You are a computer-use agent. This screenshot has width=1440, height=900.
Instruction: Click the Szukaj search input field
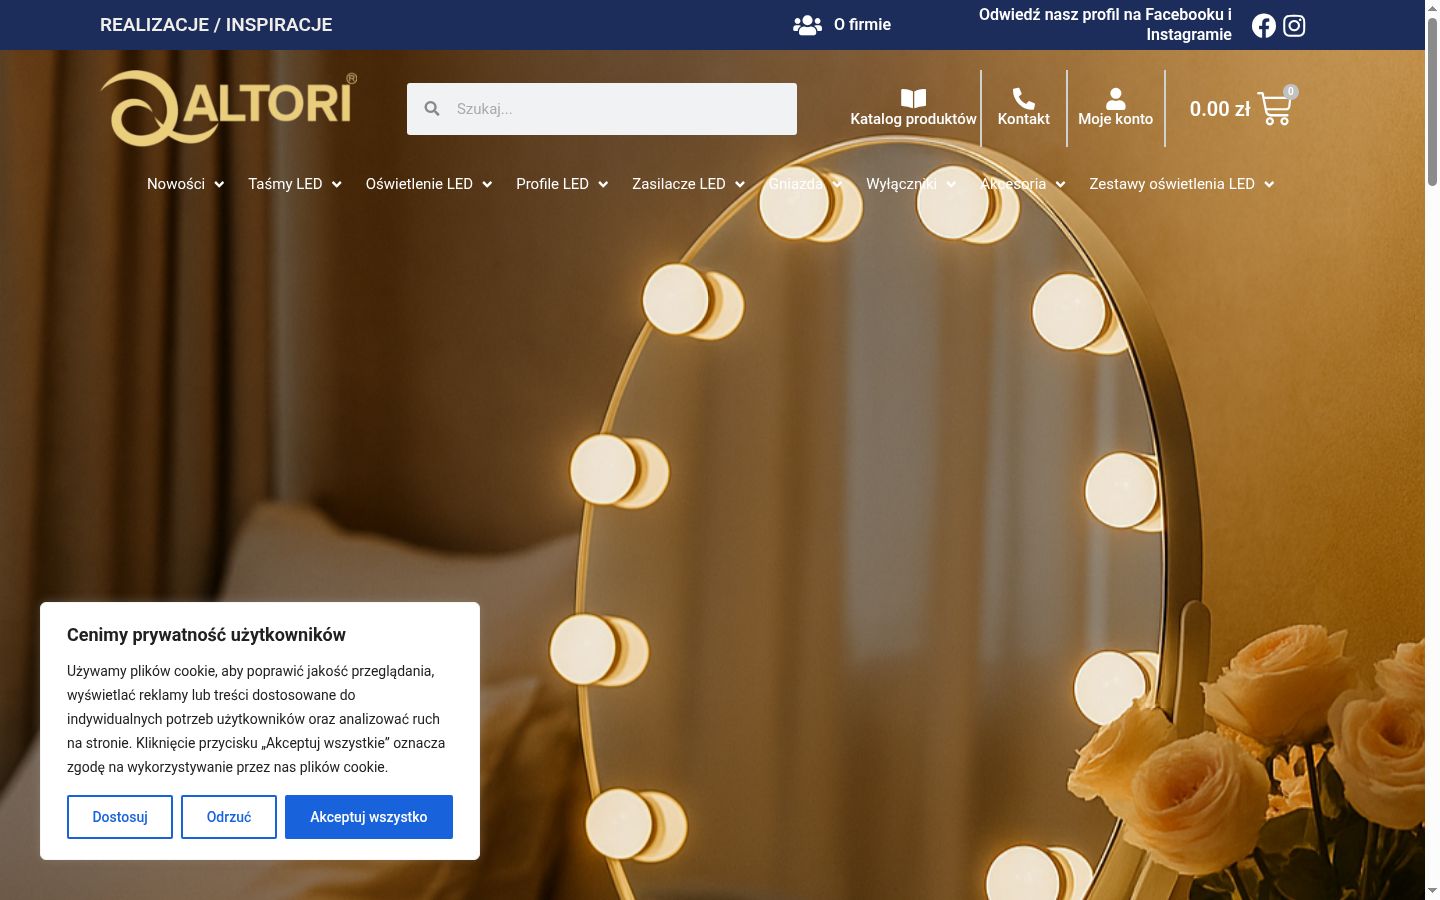(602, 109)
